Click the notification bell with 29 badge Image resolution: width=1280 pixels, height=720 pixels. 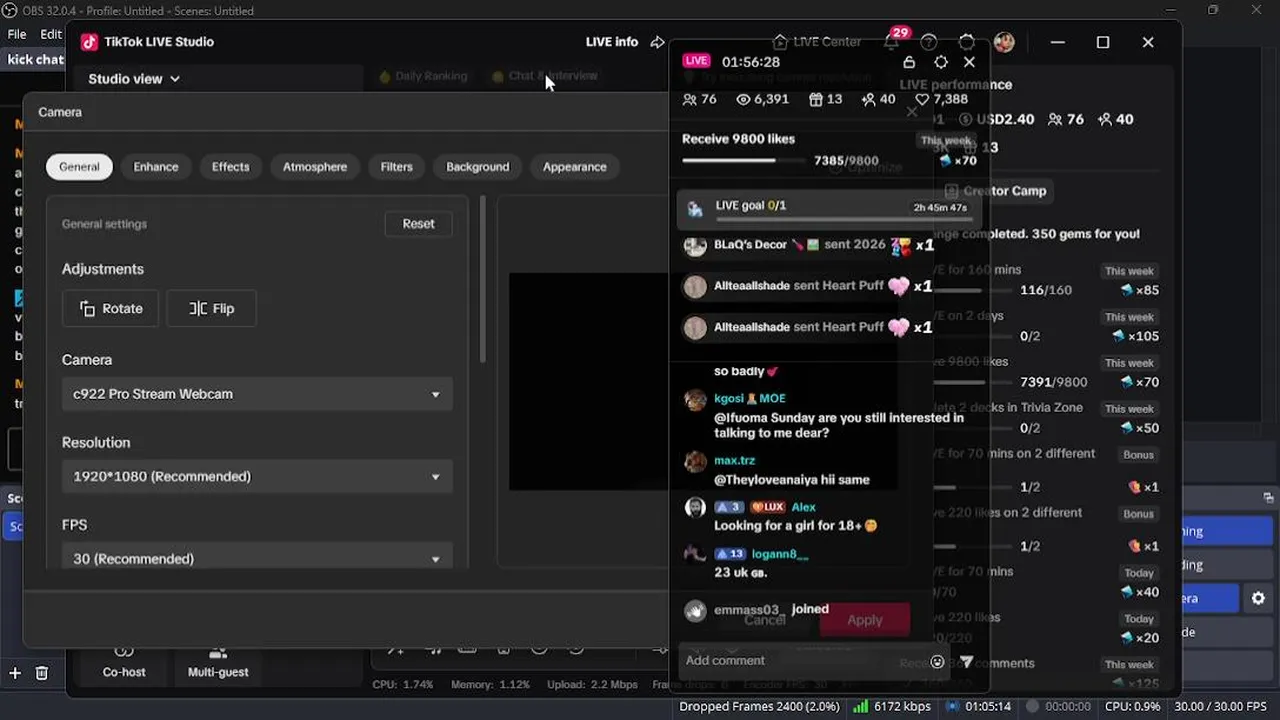(x=892, y=41)
